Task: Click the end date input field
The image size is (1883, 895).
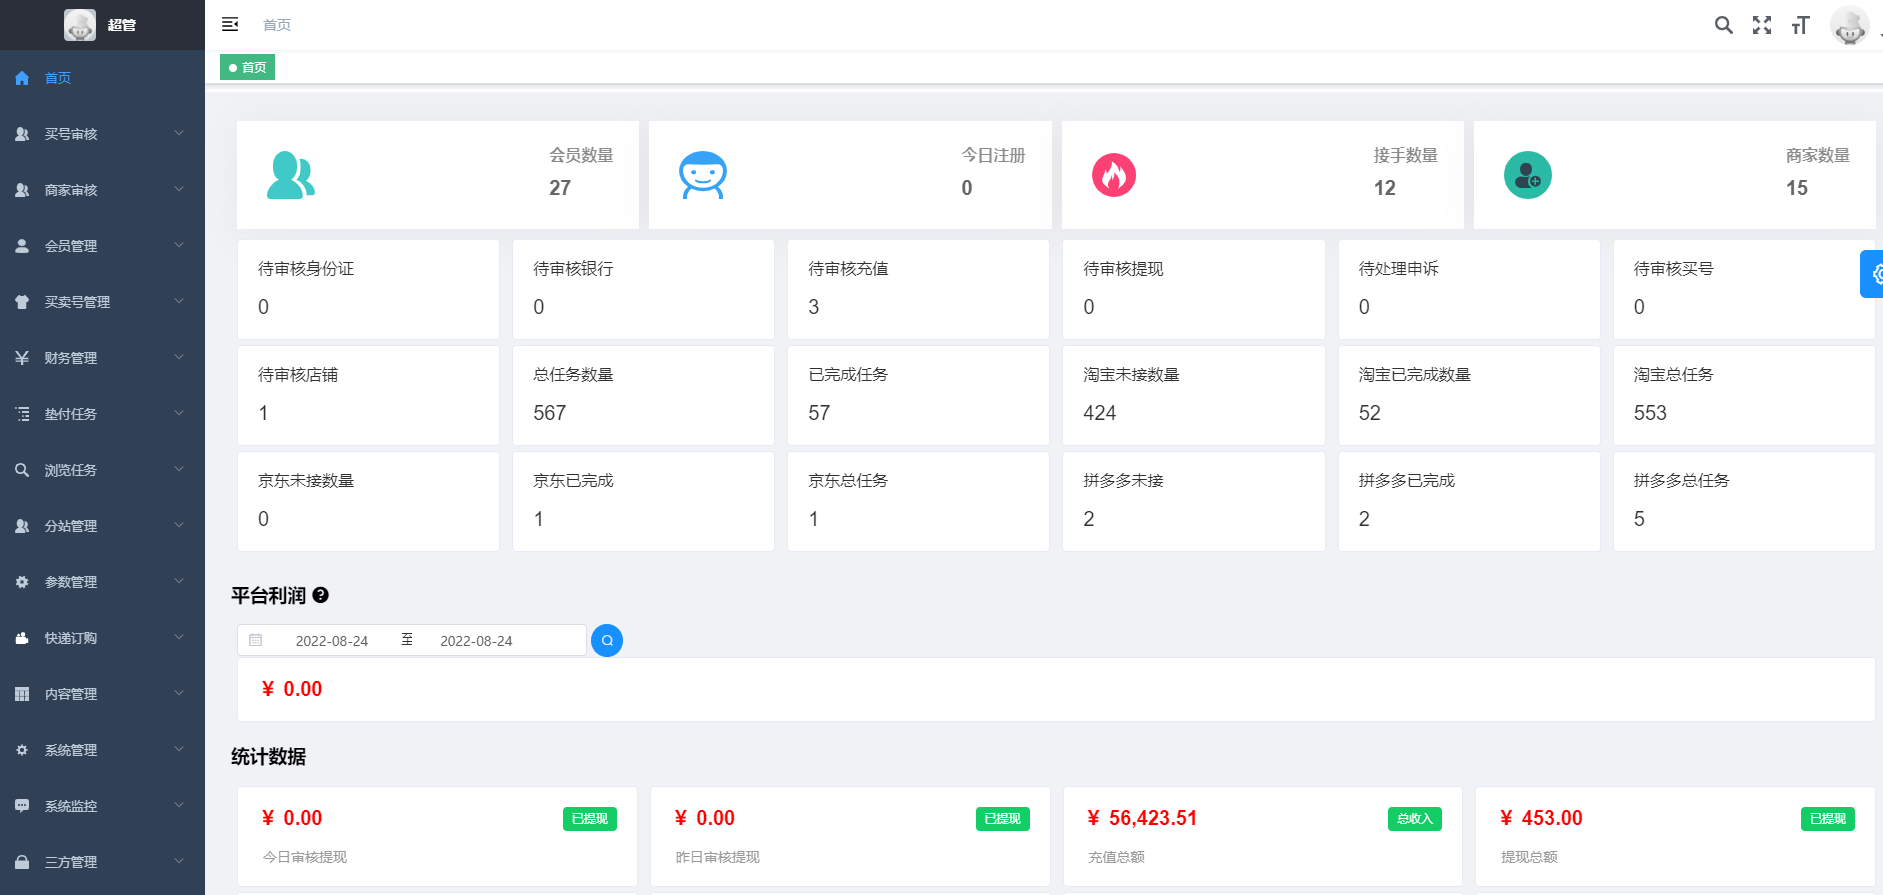Action: [476, 641]
